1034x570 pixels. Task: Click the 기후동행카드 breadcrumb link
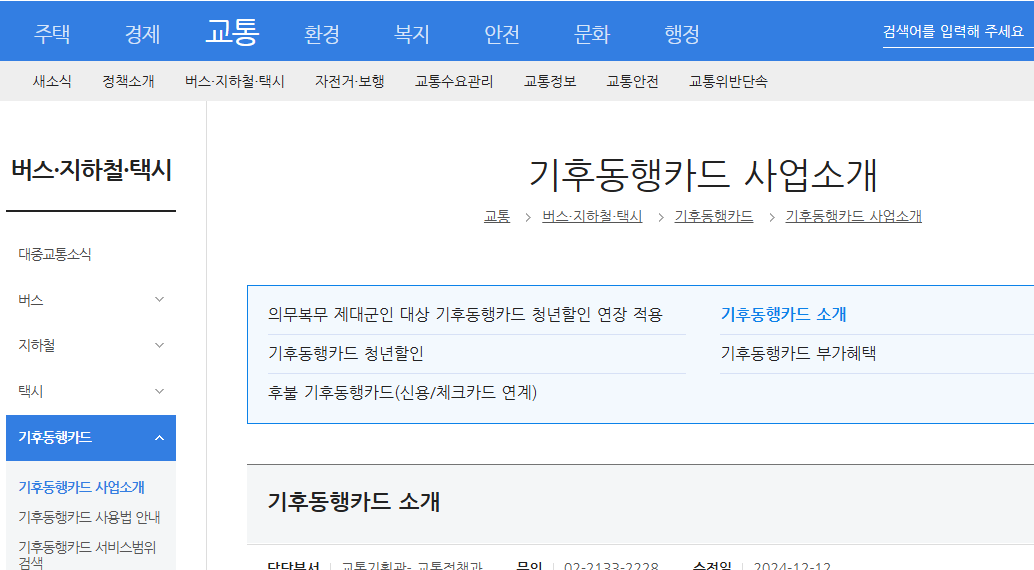tap(714, 216)
